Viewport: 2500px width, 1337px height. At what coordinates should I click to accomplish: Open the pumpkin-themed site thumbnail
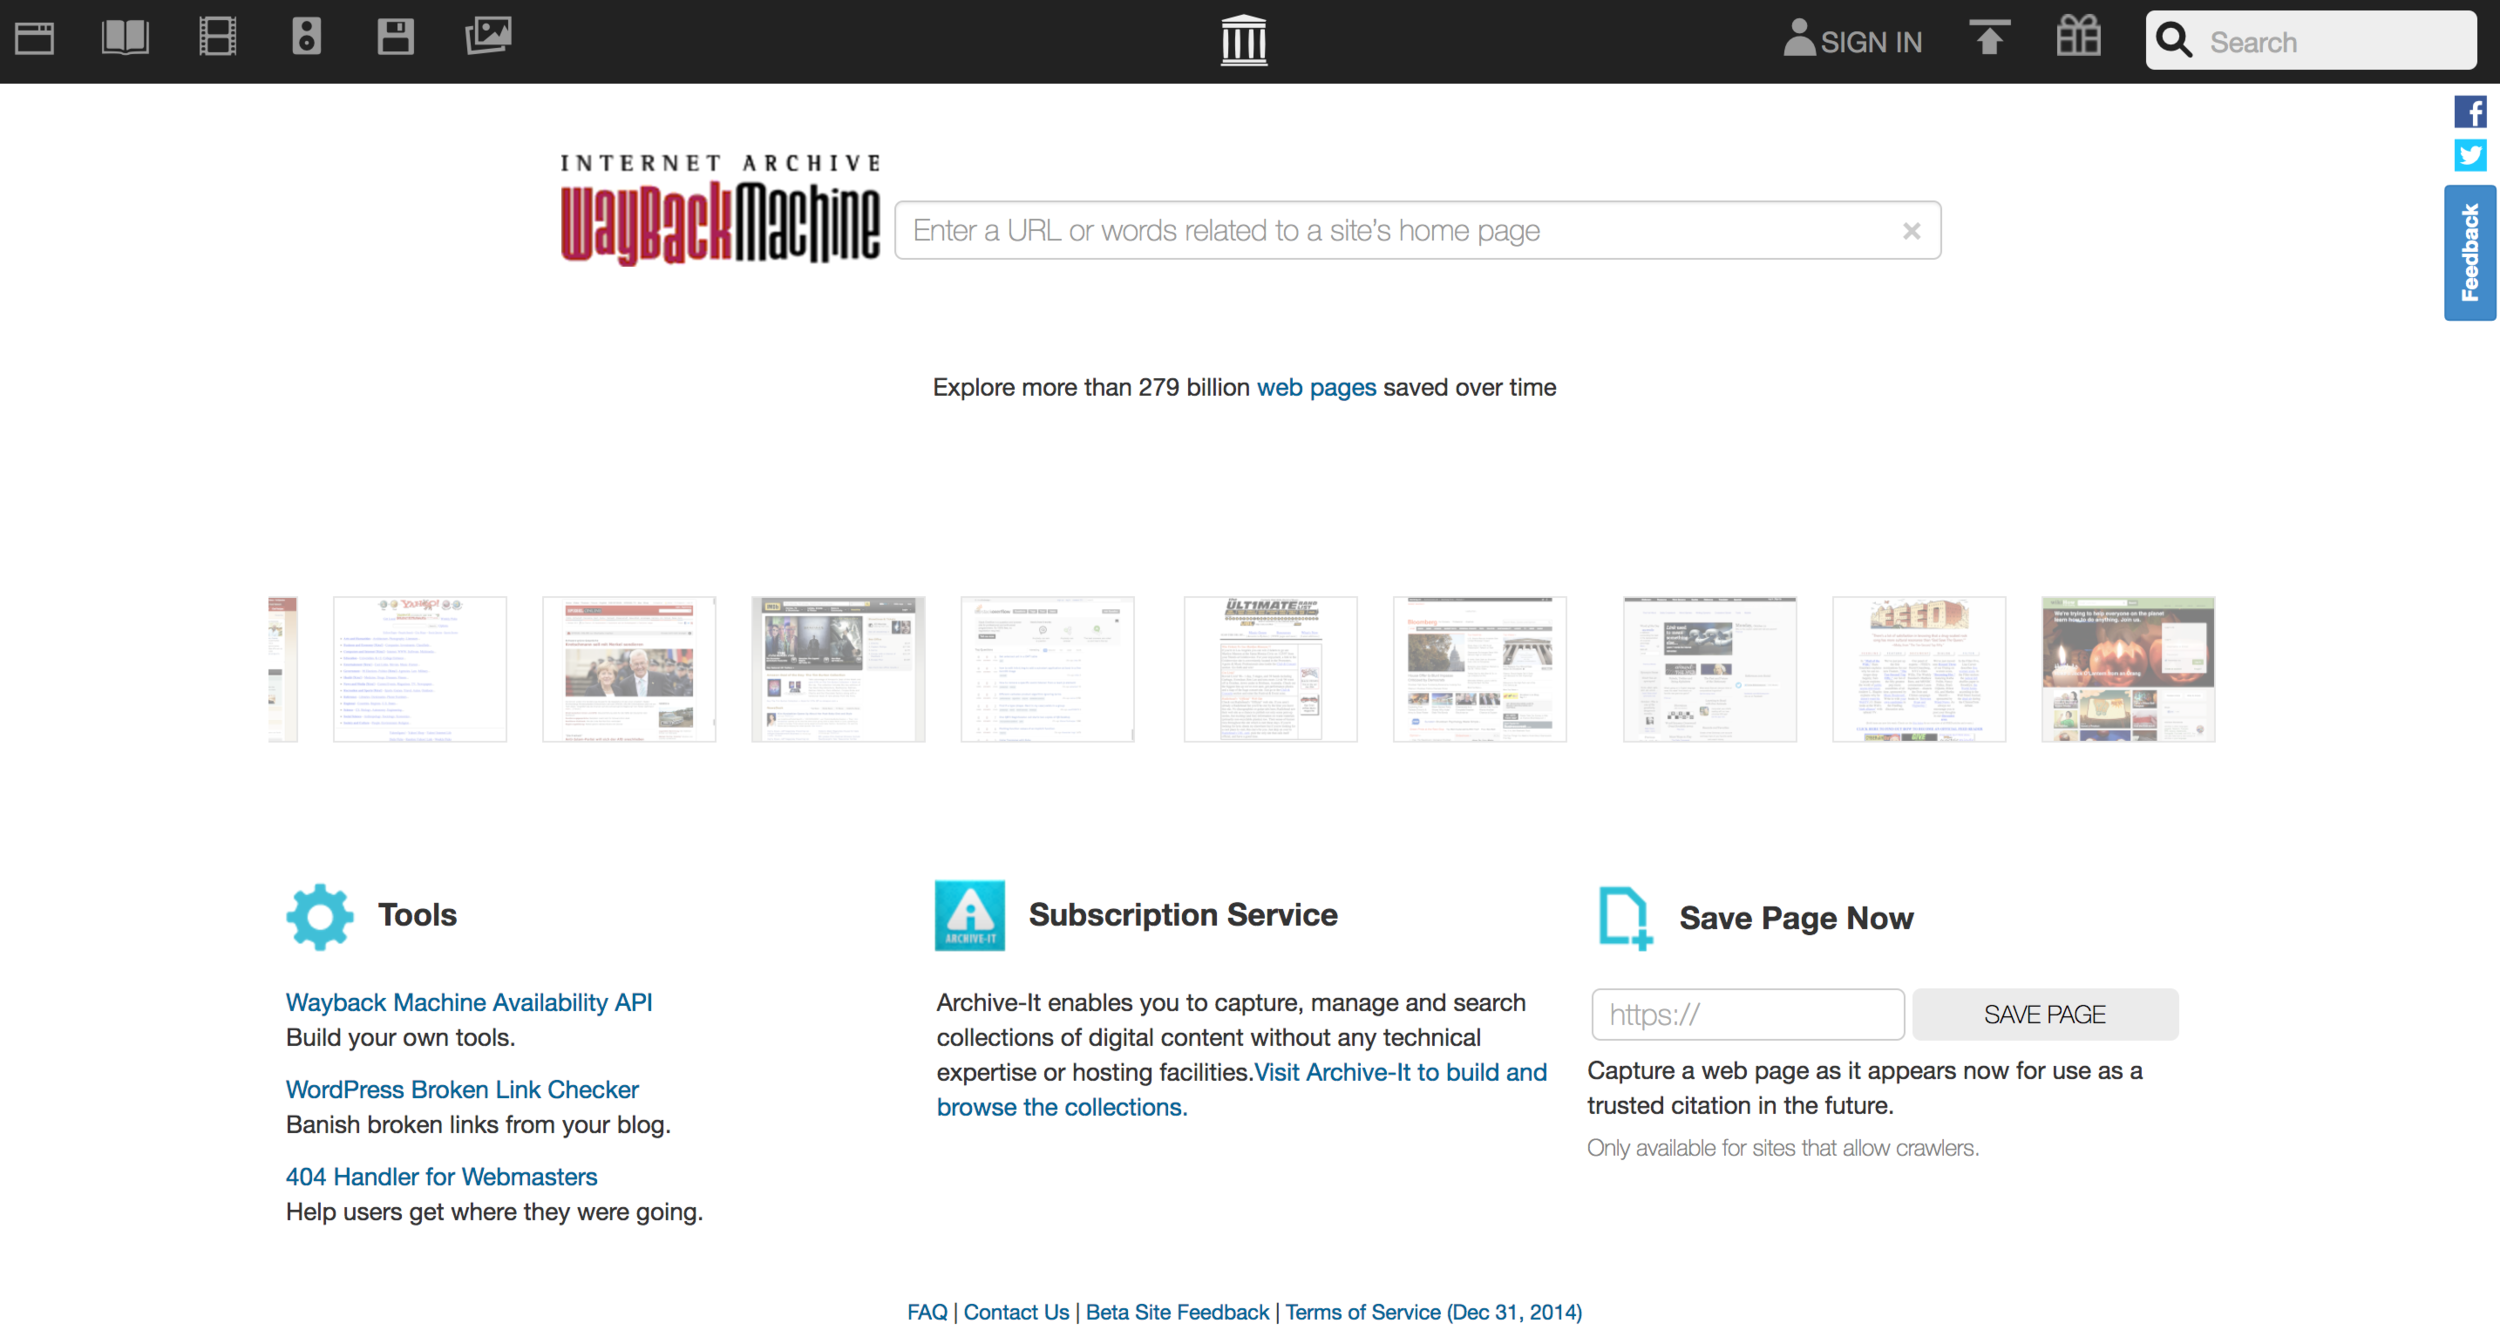coord(2128,669)
